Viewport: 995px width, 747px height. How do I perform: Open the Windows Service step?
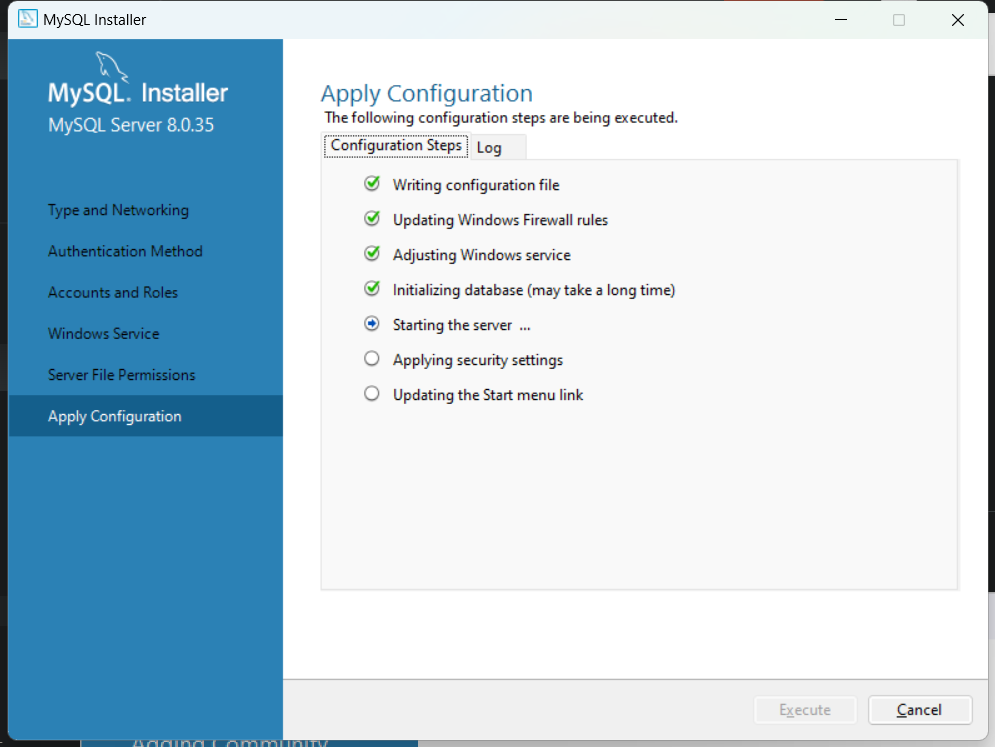[104, 333]
